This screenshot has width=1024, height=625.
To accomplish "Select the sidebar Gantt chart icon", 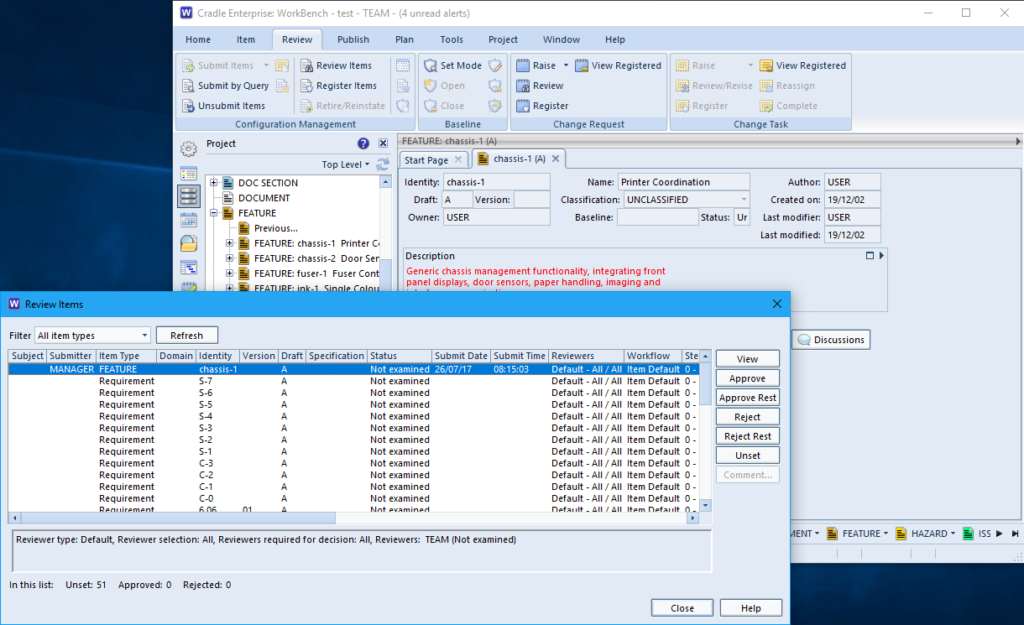I will 189,268.
